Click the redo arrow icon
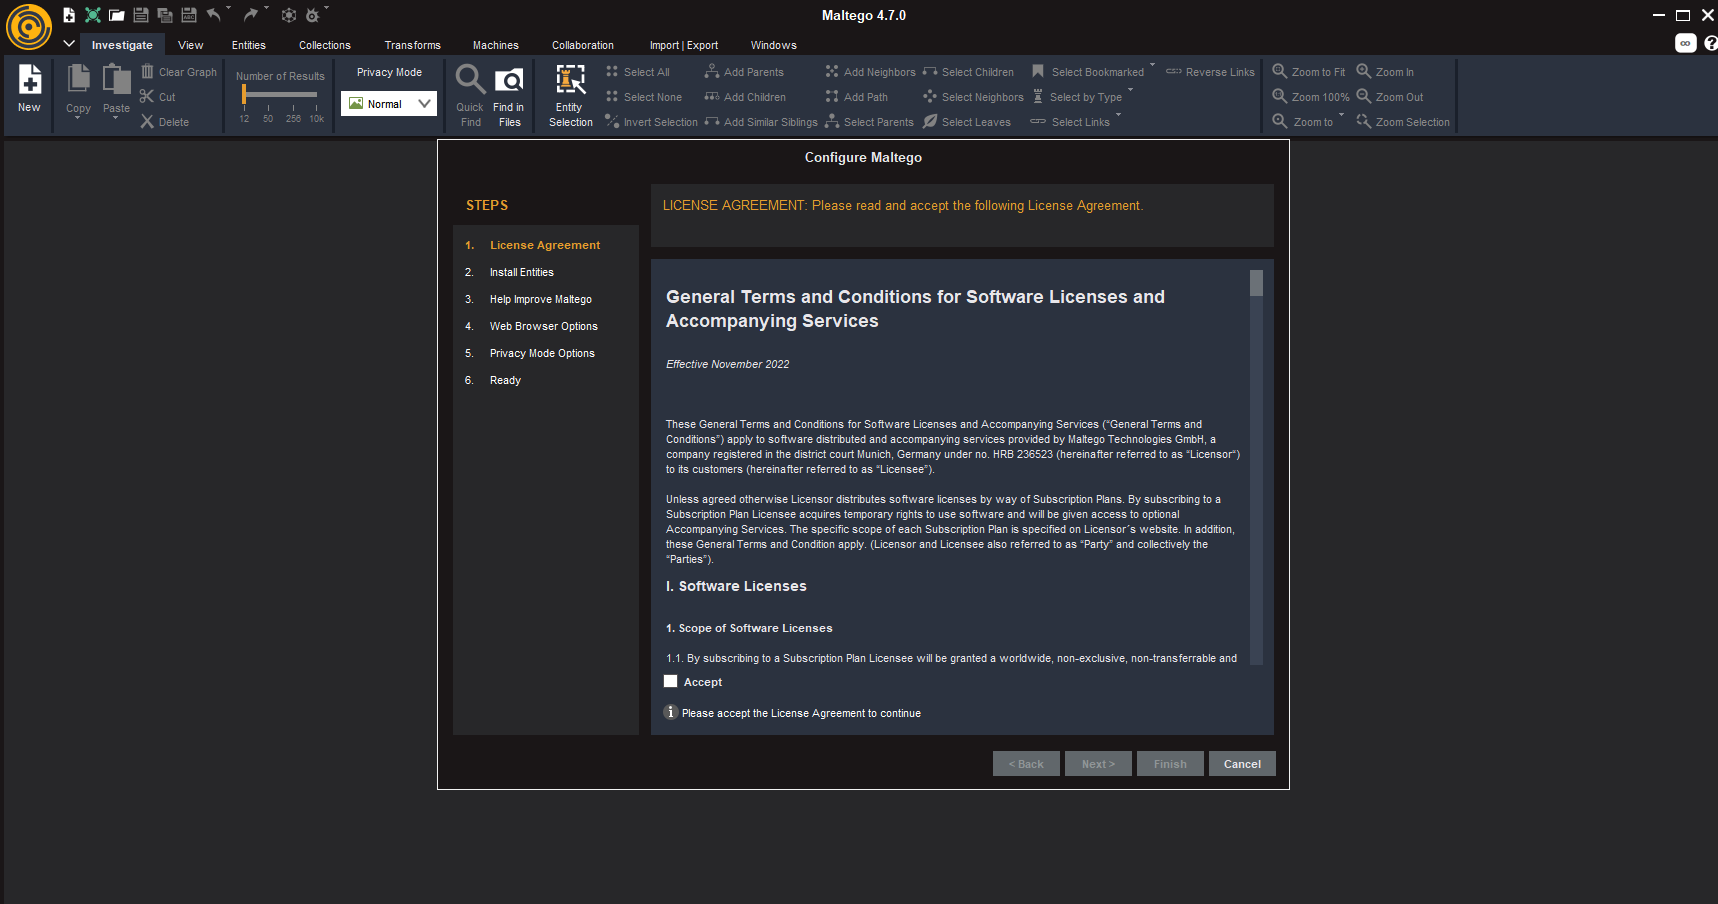The height and width of the screenshot is (904, 1718). (x=251, y=15)
